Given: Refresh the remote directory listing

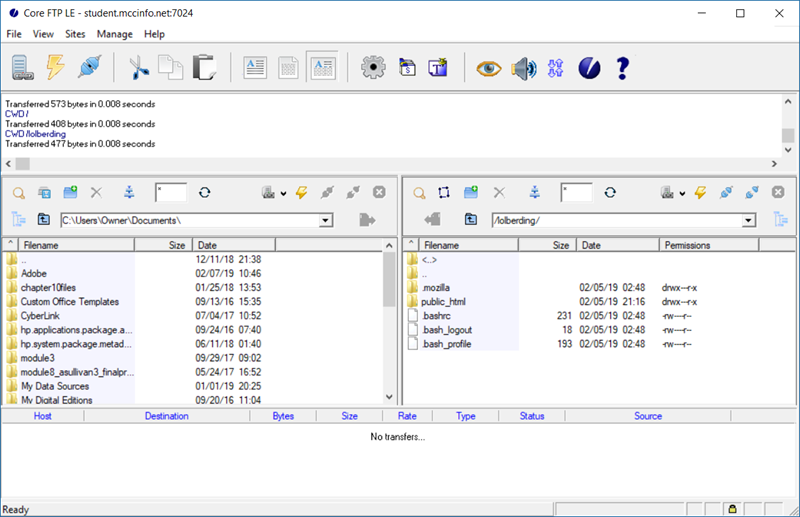Looking at the screenshot, I should coord(610,192).
